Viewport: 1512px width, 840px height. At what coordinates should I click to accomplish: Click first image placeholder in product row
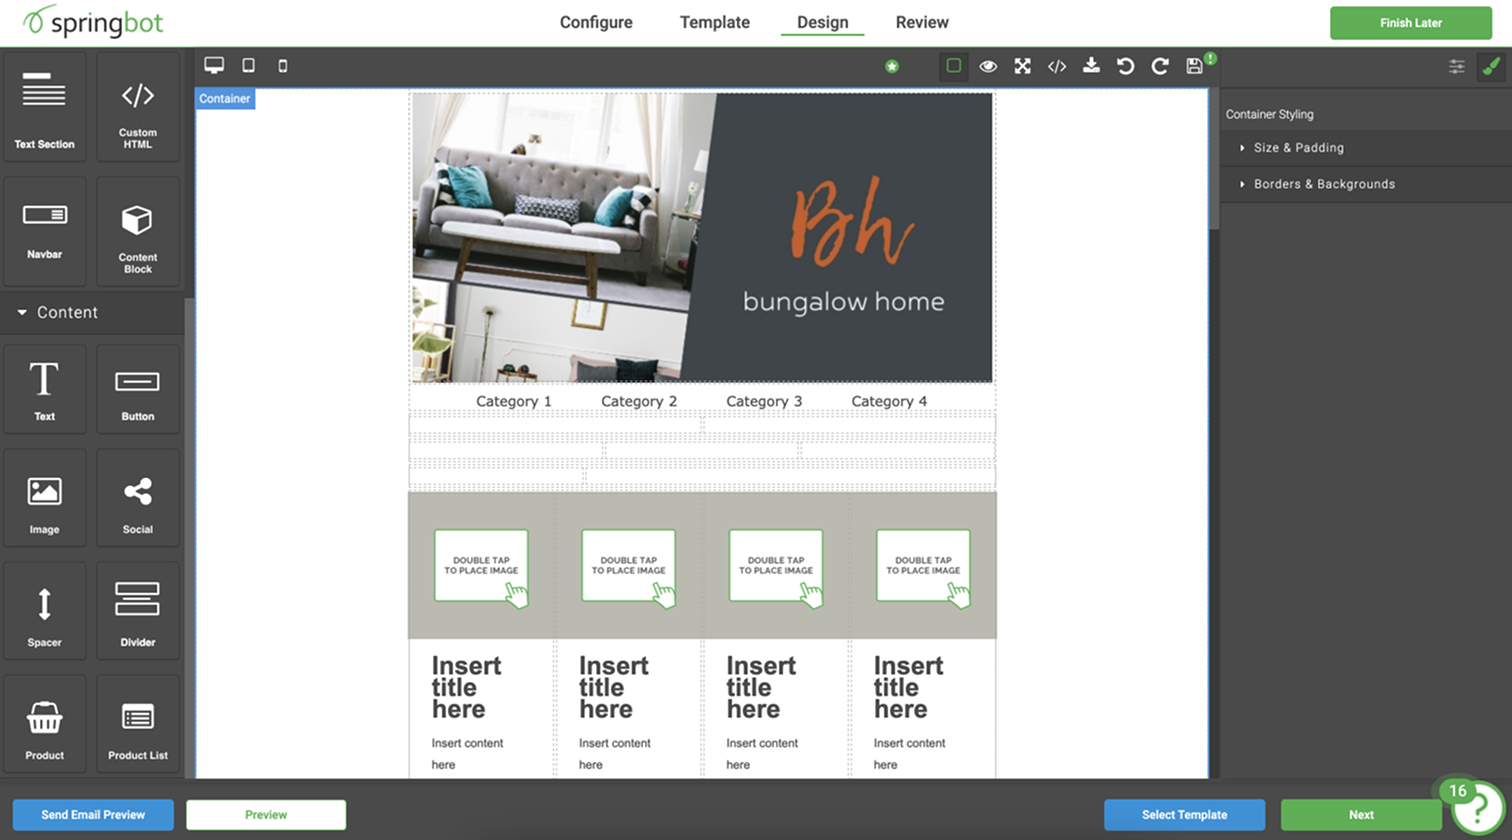(481, 566)
